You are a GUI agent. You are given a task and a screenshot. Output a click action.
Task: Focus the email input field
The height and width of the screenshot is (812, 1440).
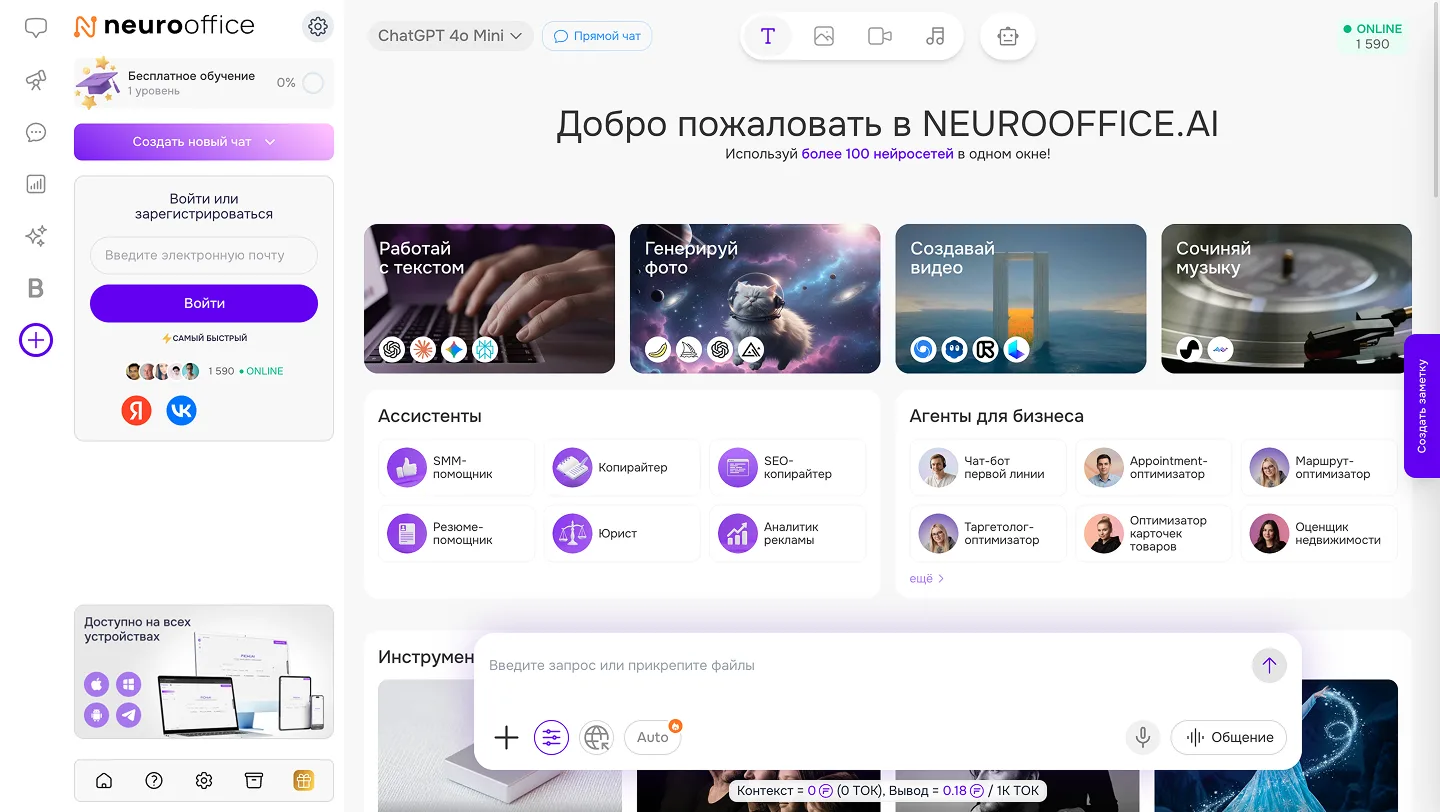[204, 255]
